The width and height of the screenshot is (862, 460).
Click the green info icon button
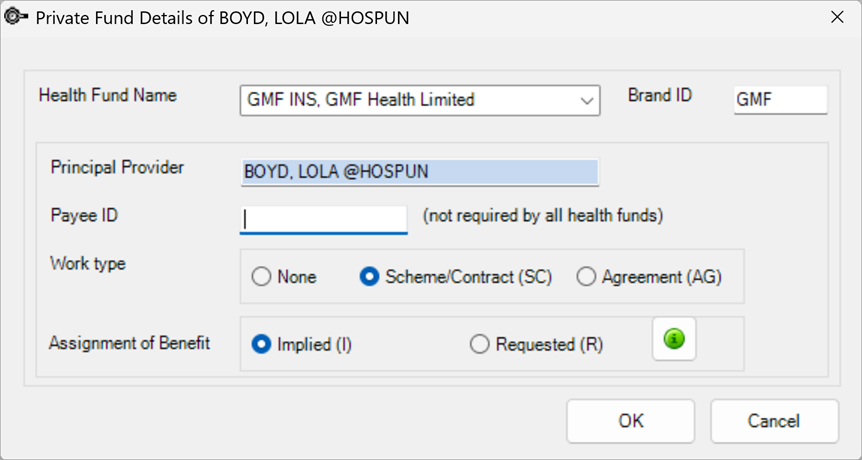(674, 339)
